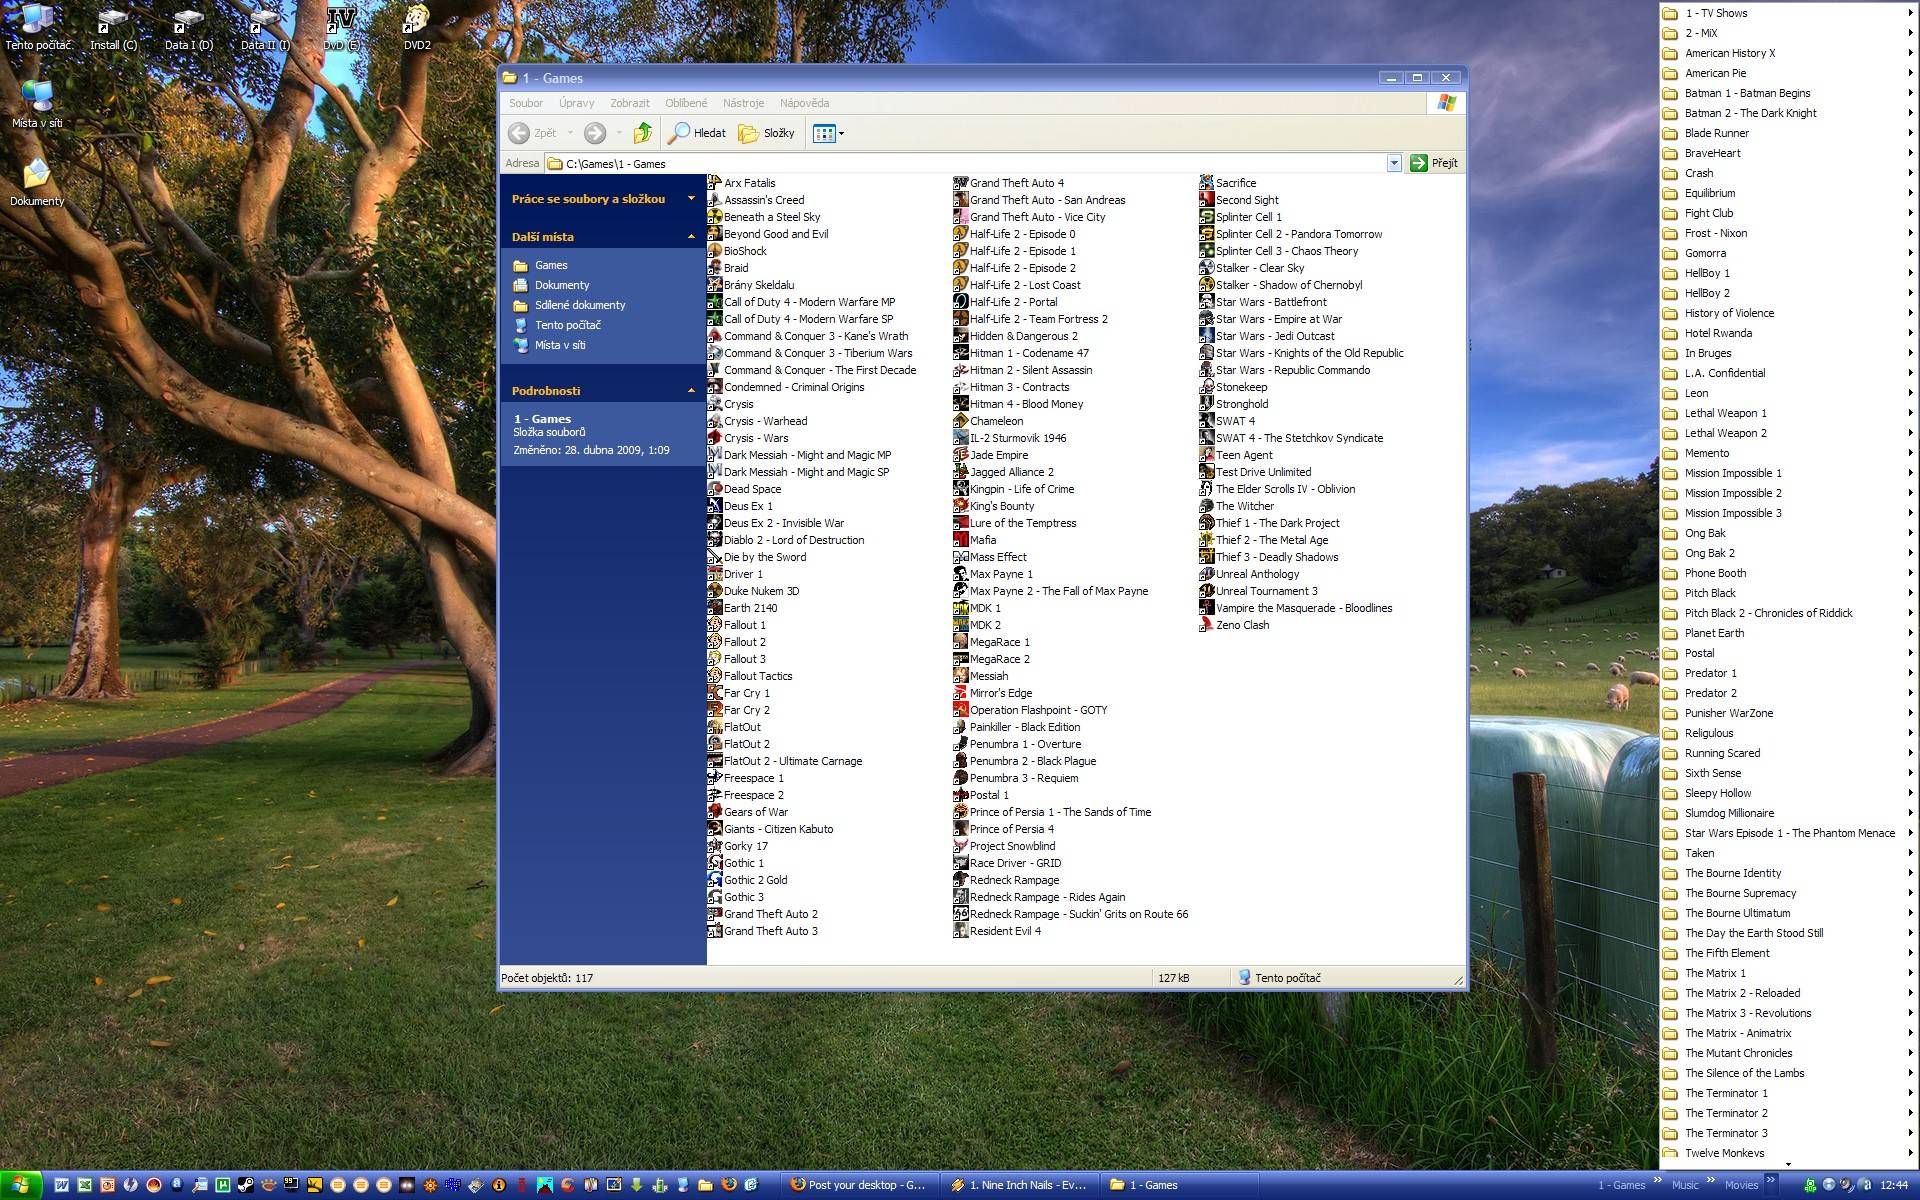1920x1200 pixels.
Task: Open The Matrix 1 folder entry
Action: [x=1788, y=973]
